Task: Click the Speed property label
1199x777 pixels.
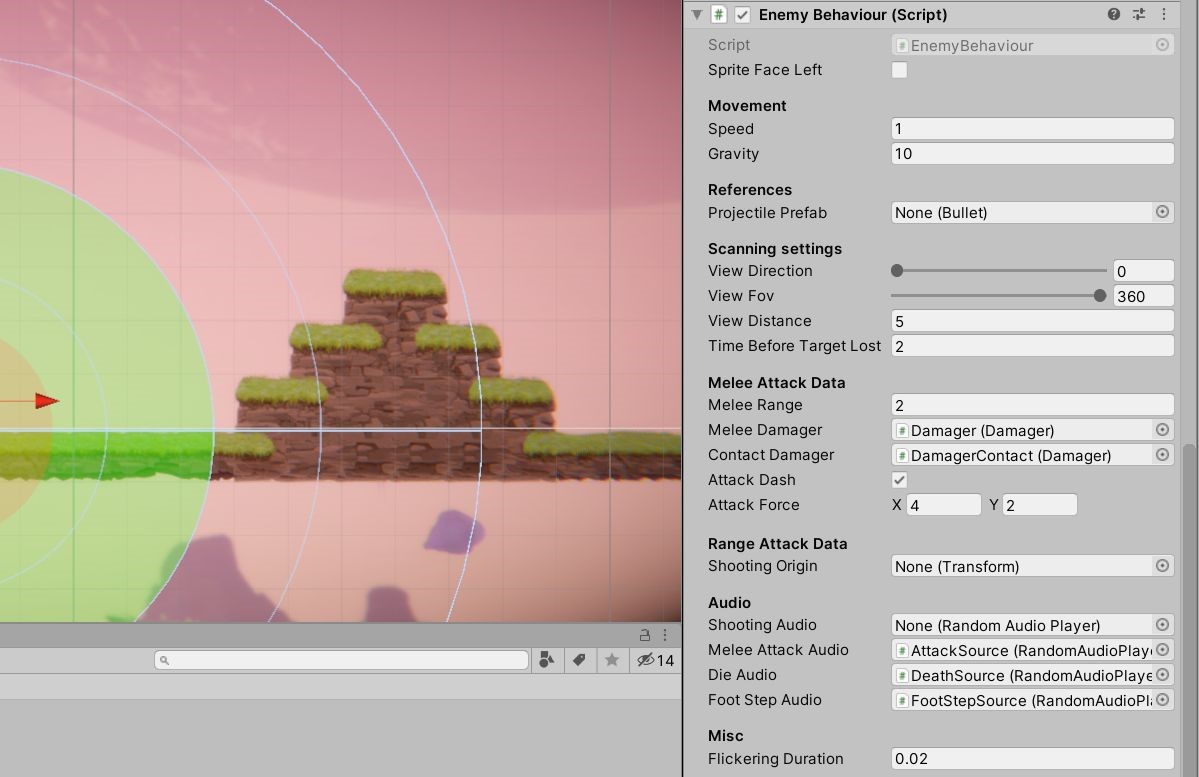Action: [x=731, y=128]
